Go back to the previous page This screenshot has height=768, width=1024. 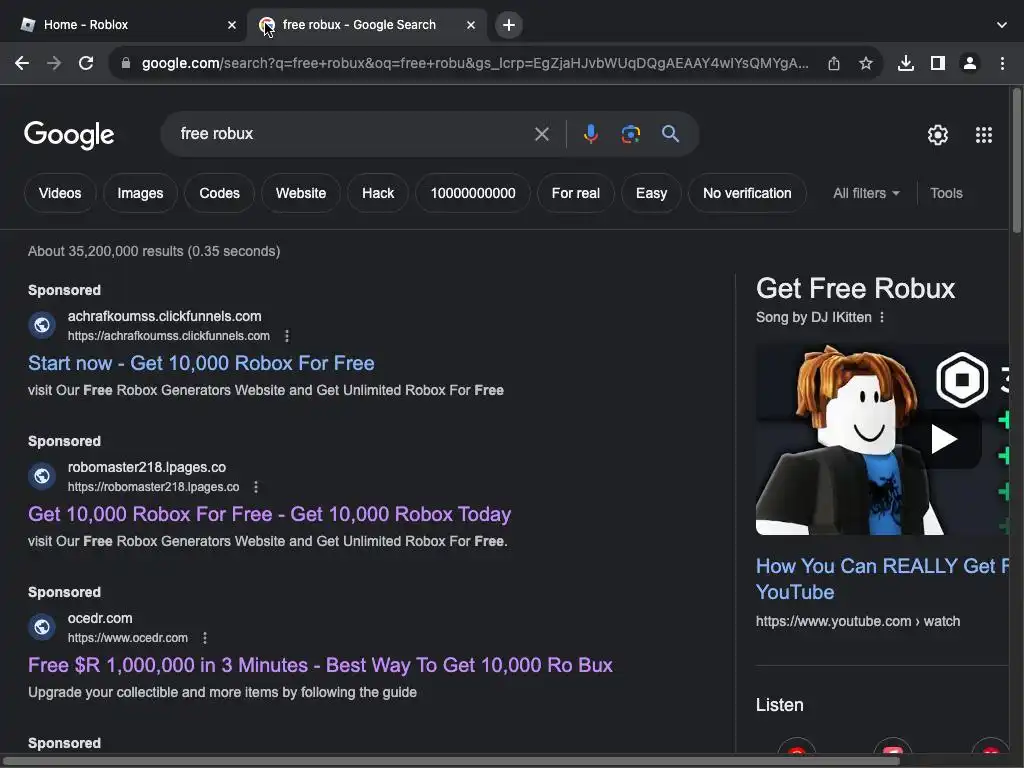pyautogui.click(x=22, y=63)
